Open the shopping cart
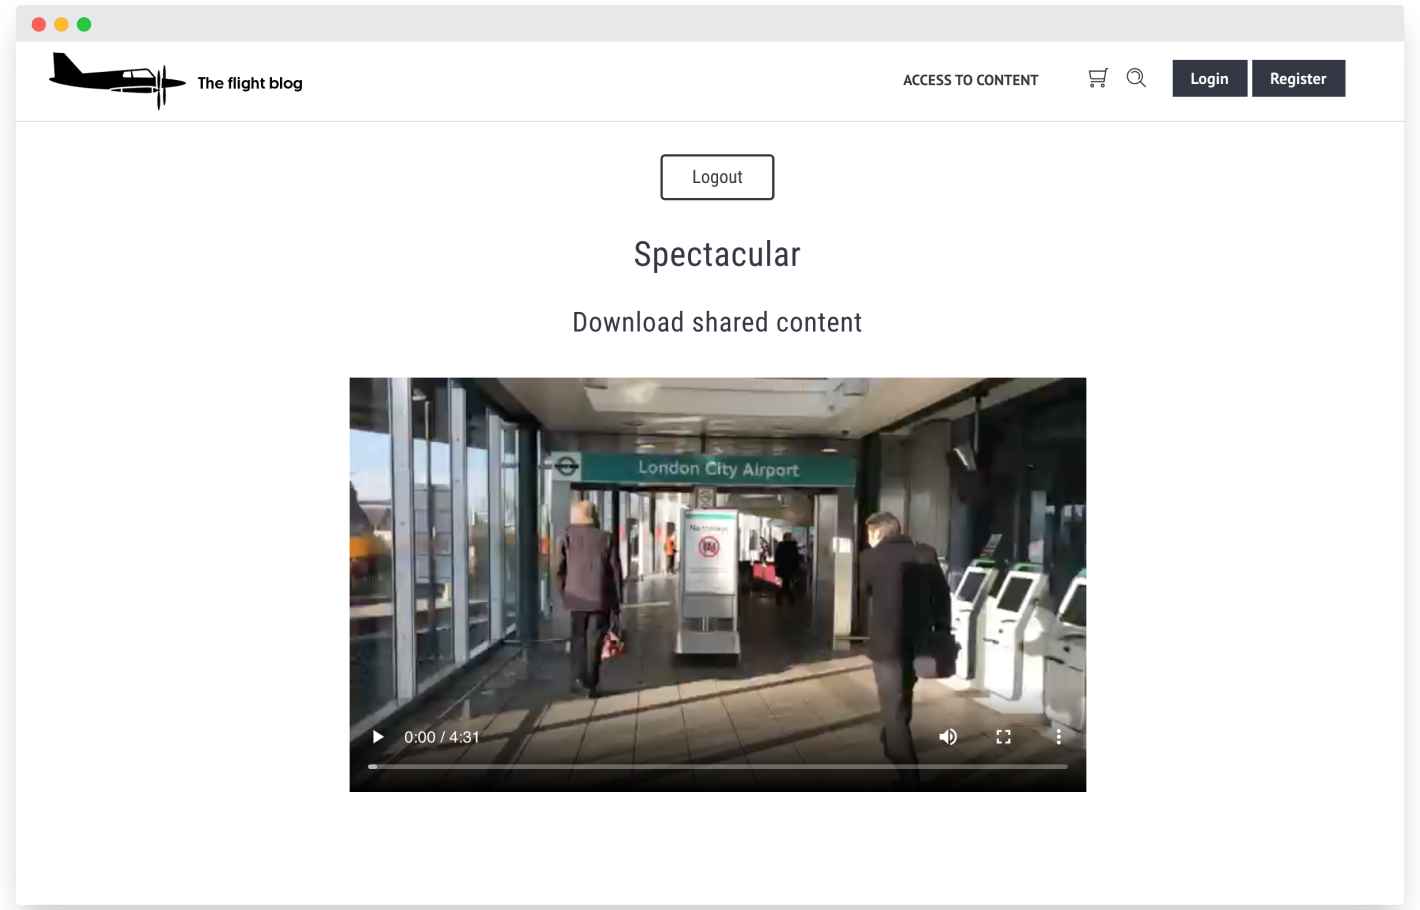This screenshot has width=1420, height=910. (x=1097, y=78)
